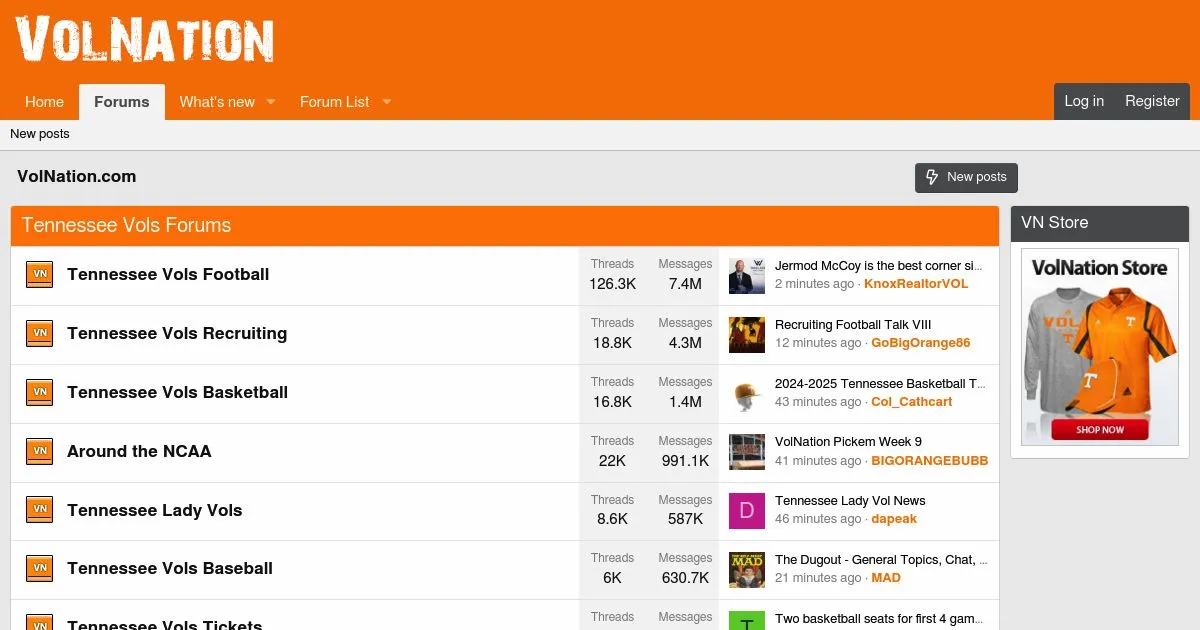The height and width of the screenshot is (630, 1200).
Task: Click the '41 minutes ago' timestamp
Action: 818,461
